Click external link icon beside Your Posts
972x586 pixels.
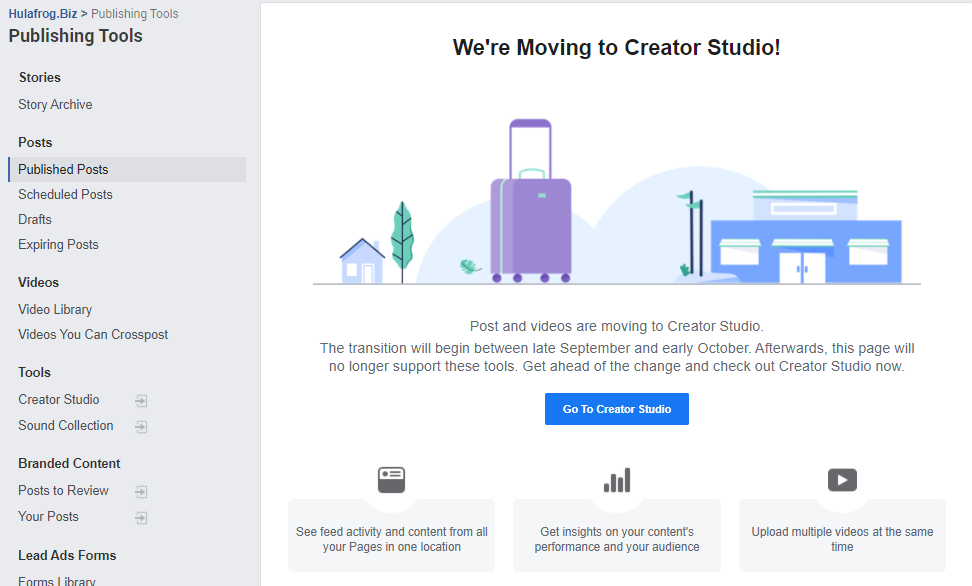(x=141, y=517)
